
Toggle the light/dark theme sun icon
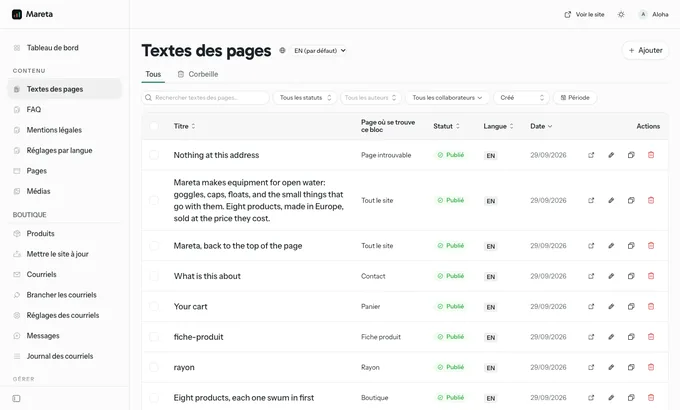pos(621,14)
